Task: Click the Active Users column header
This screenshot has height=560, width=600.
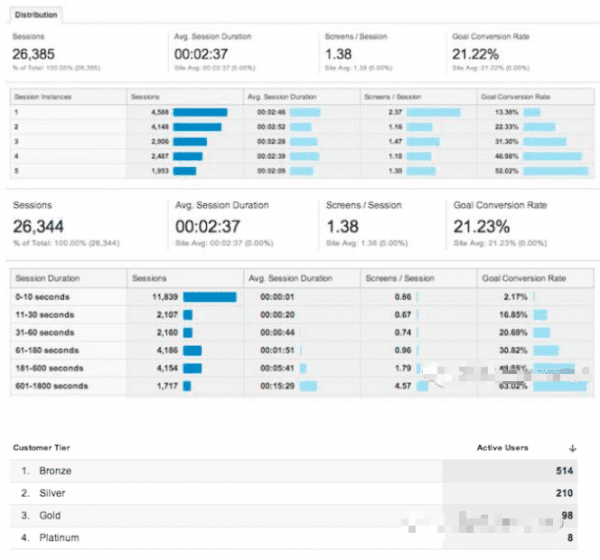Action: click(x=502, y=447)
